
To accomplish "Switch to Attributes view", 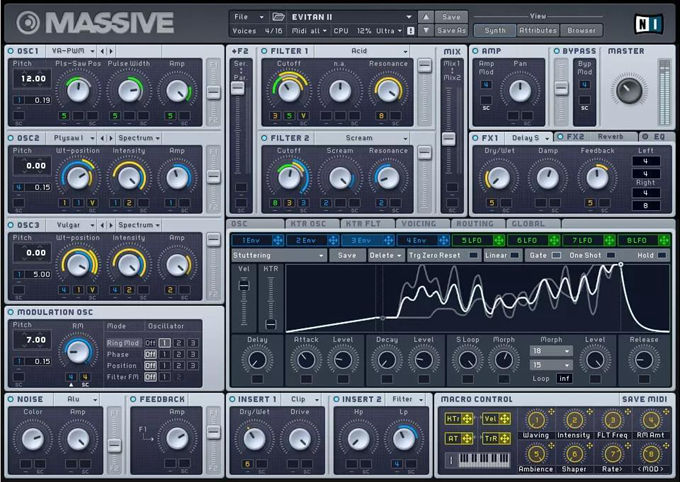I will (538, 30).
